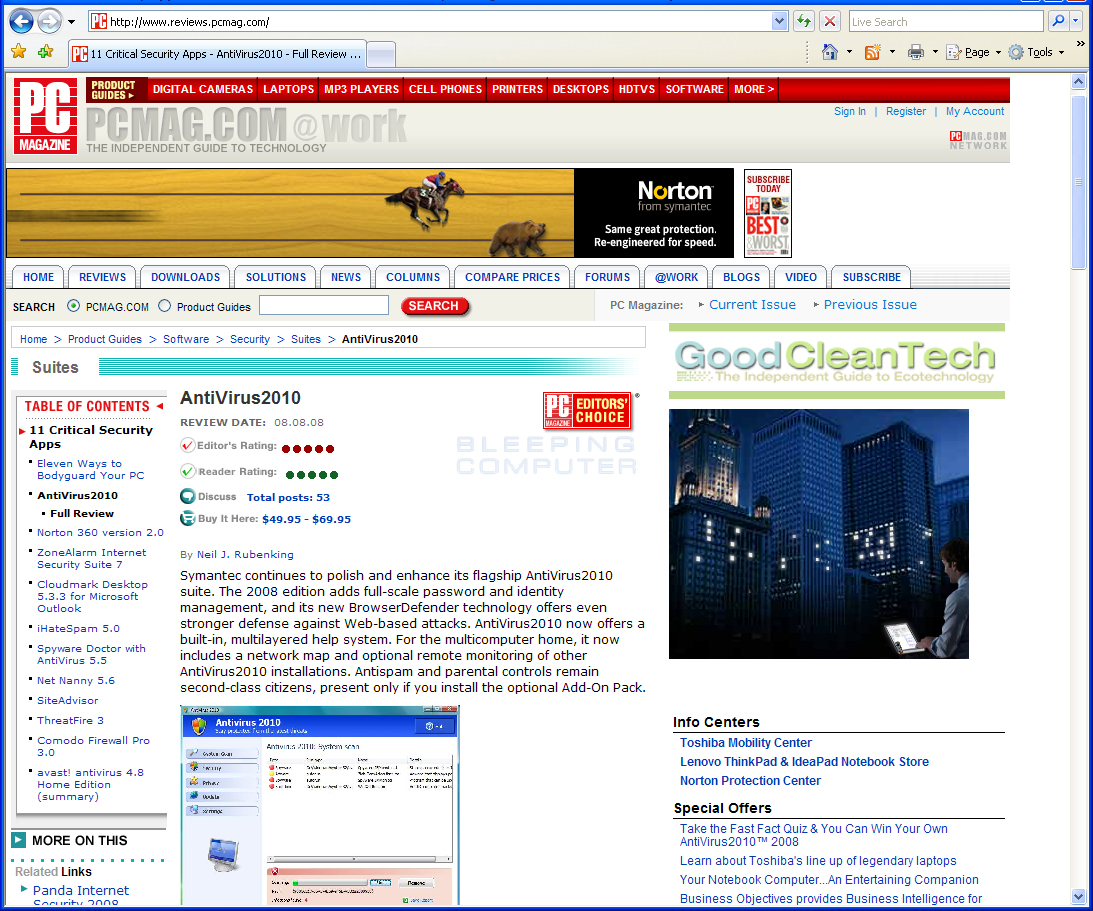Open the Product Guides nav button

[x=116, y=90]
